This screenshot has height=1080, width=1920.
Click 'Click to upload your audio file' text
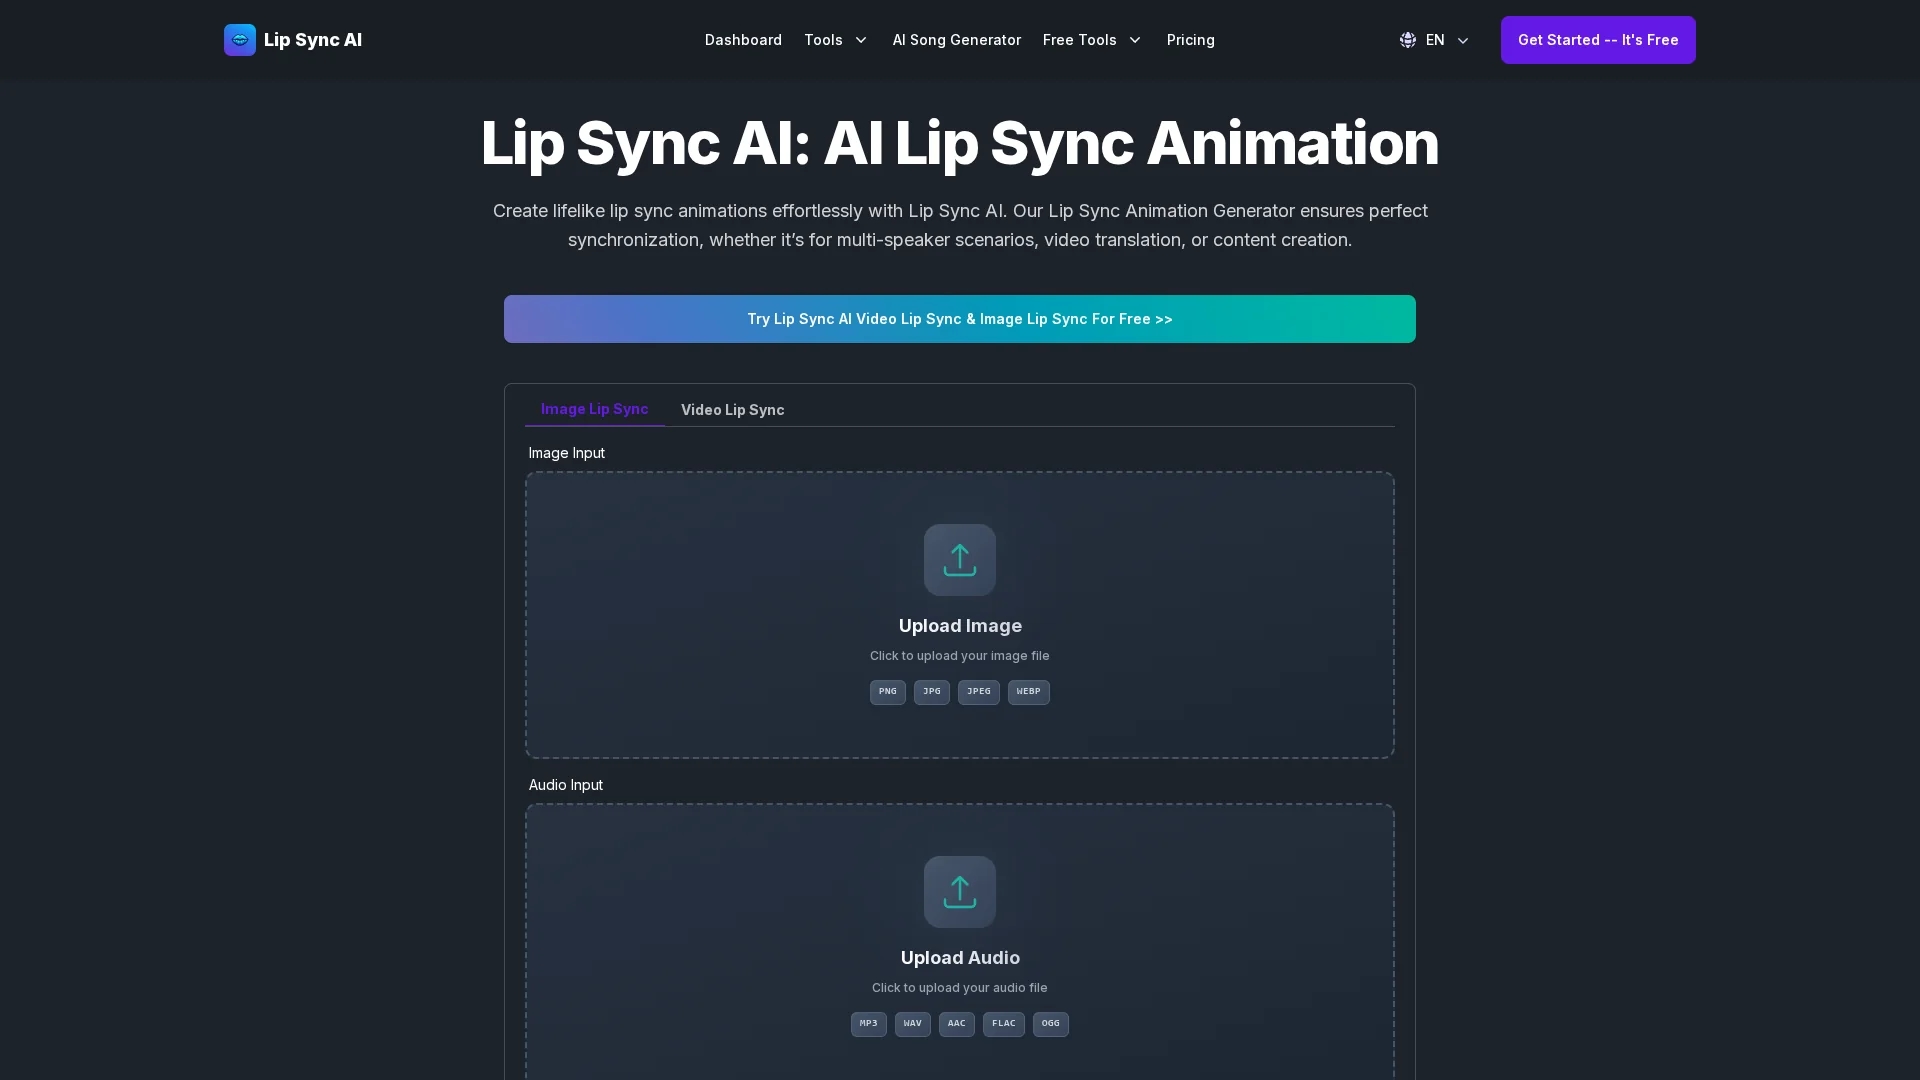click(x=960, y=988)
